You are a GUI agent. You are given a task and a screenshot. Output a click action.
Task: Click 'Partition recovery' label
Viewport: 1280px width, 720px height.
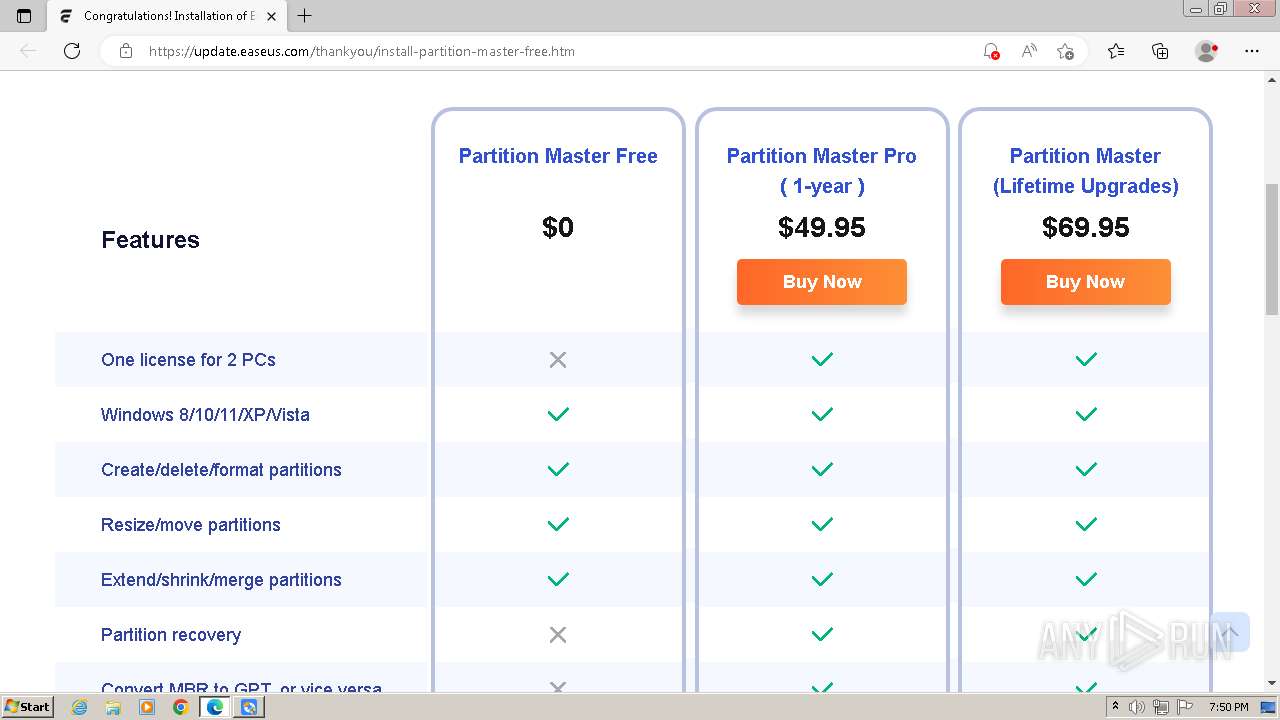[x=171, y=635]
